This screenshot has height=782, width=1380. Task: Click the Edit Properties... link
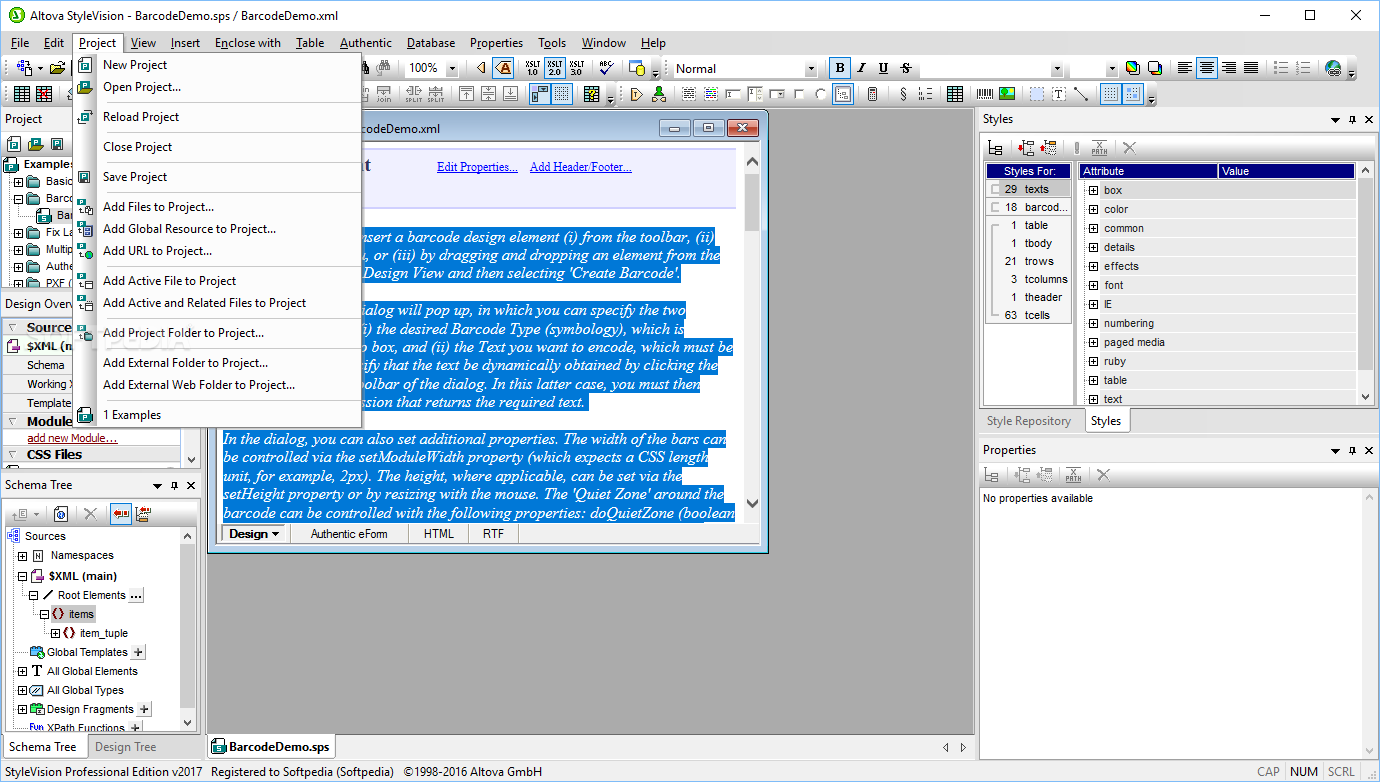pos(477,167)
